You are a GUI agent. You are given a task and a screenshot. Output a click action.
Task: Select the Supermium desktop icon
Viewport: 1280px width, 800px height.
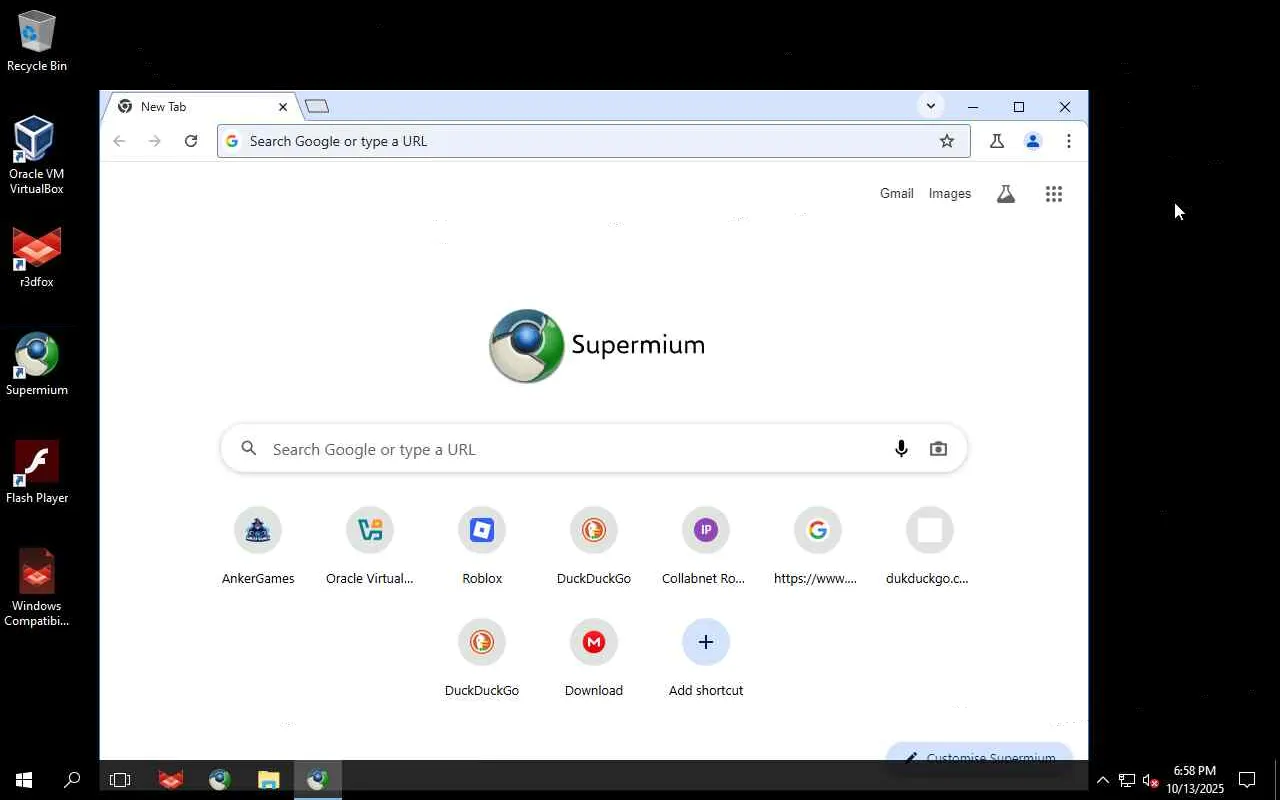[x=37, y=365]
